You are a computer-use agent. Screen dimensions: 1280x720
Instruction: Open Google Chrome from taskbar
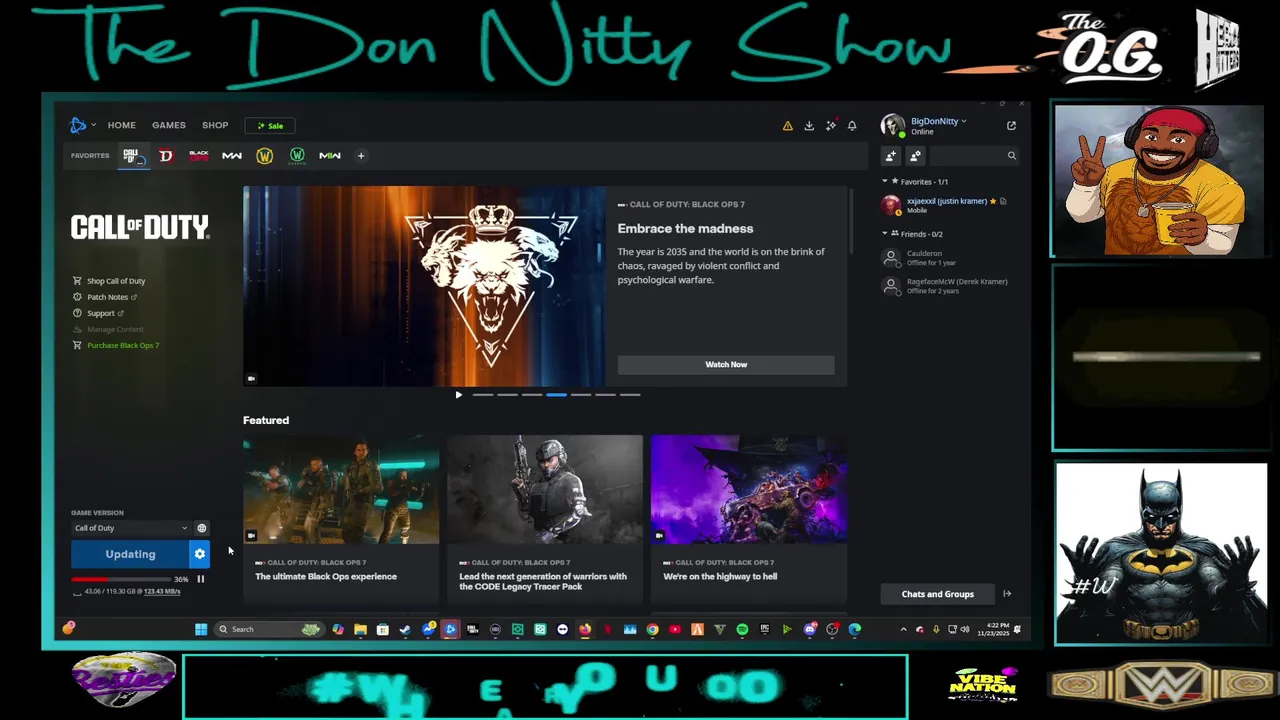[x=652, y=629]
